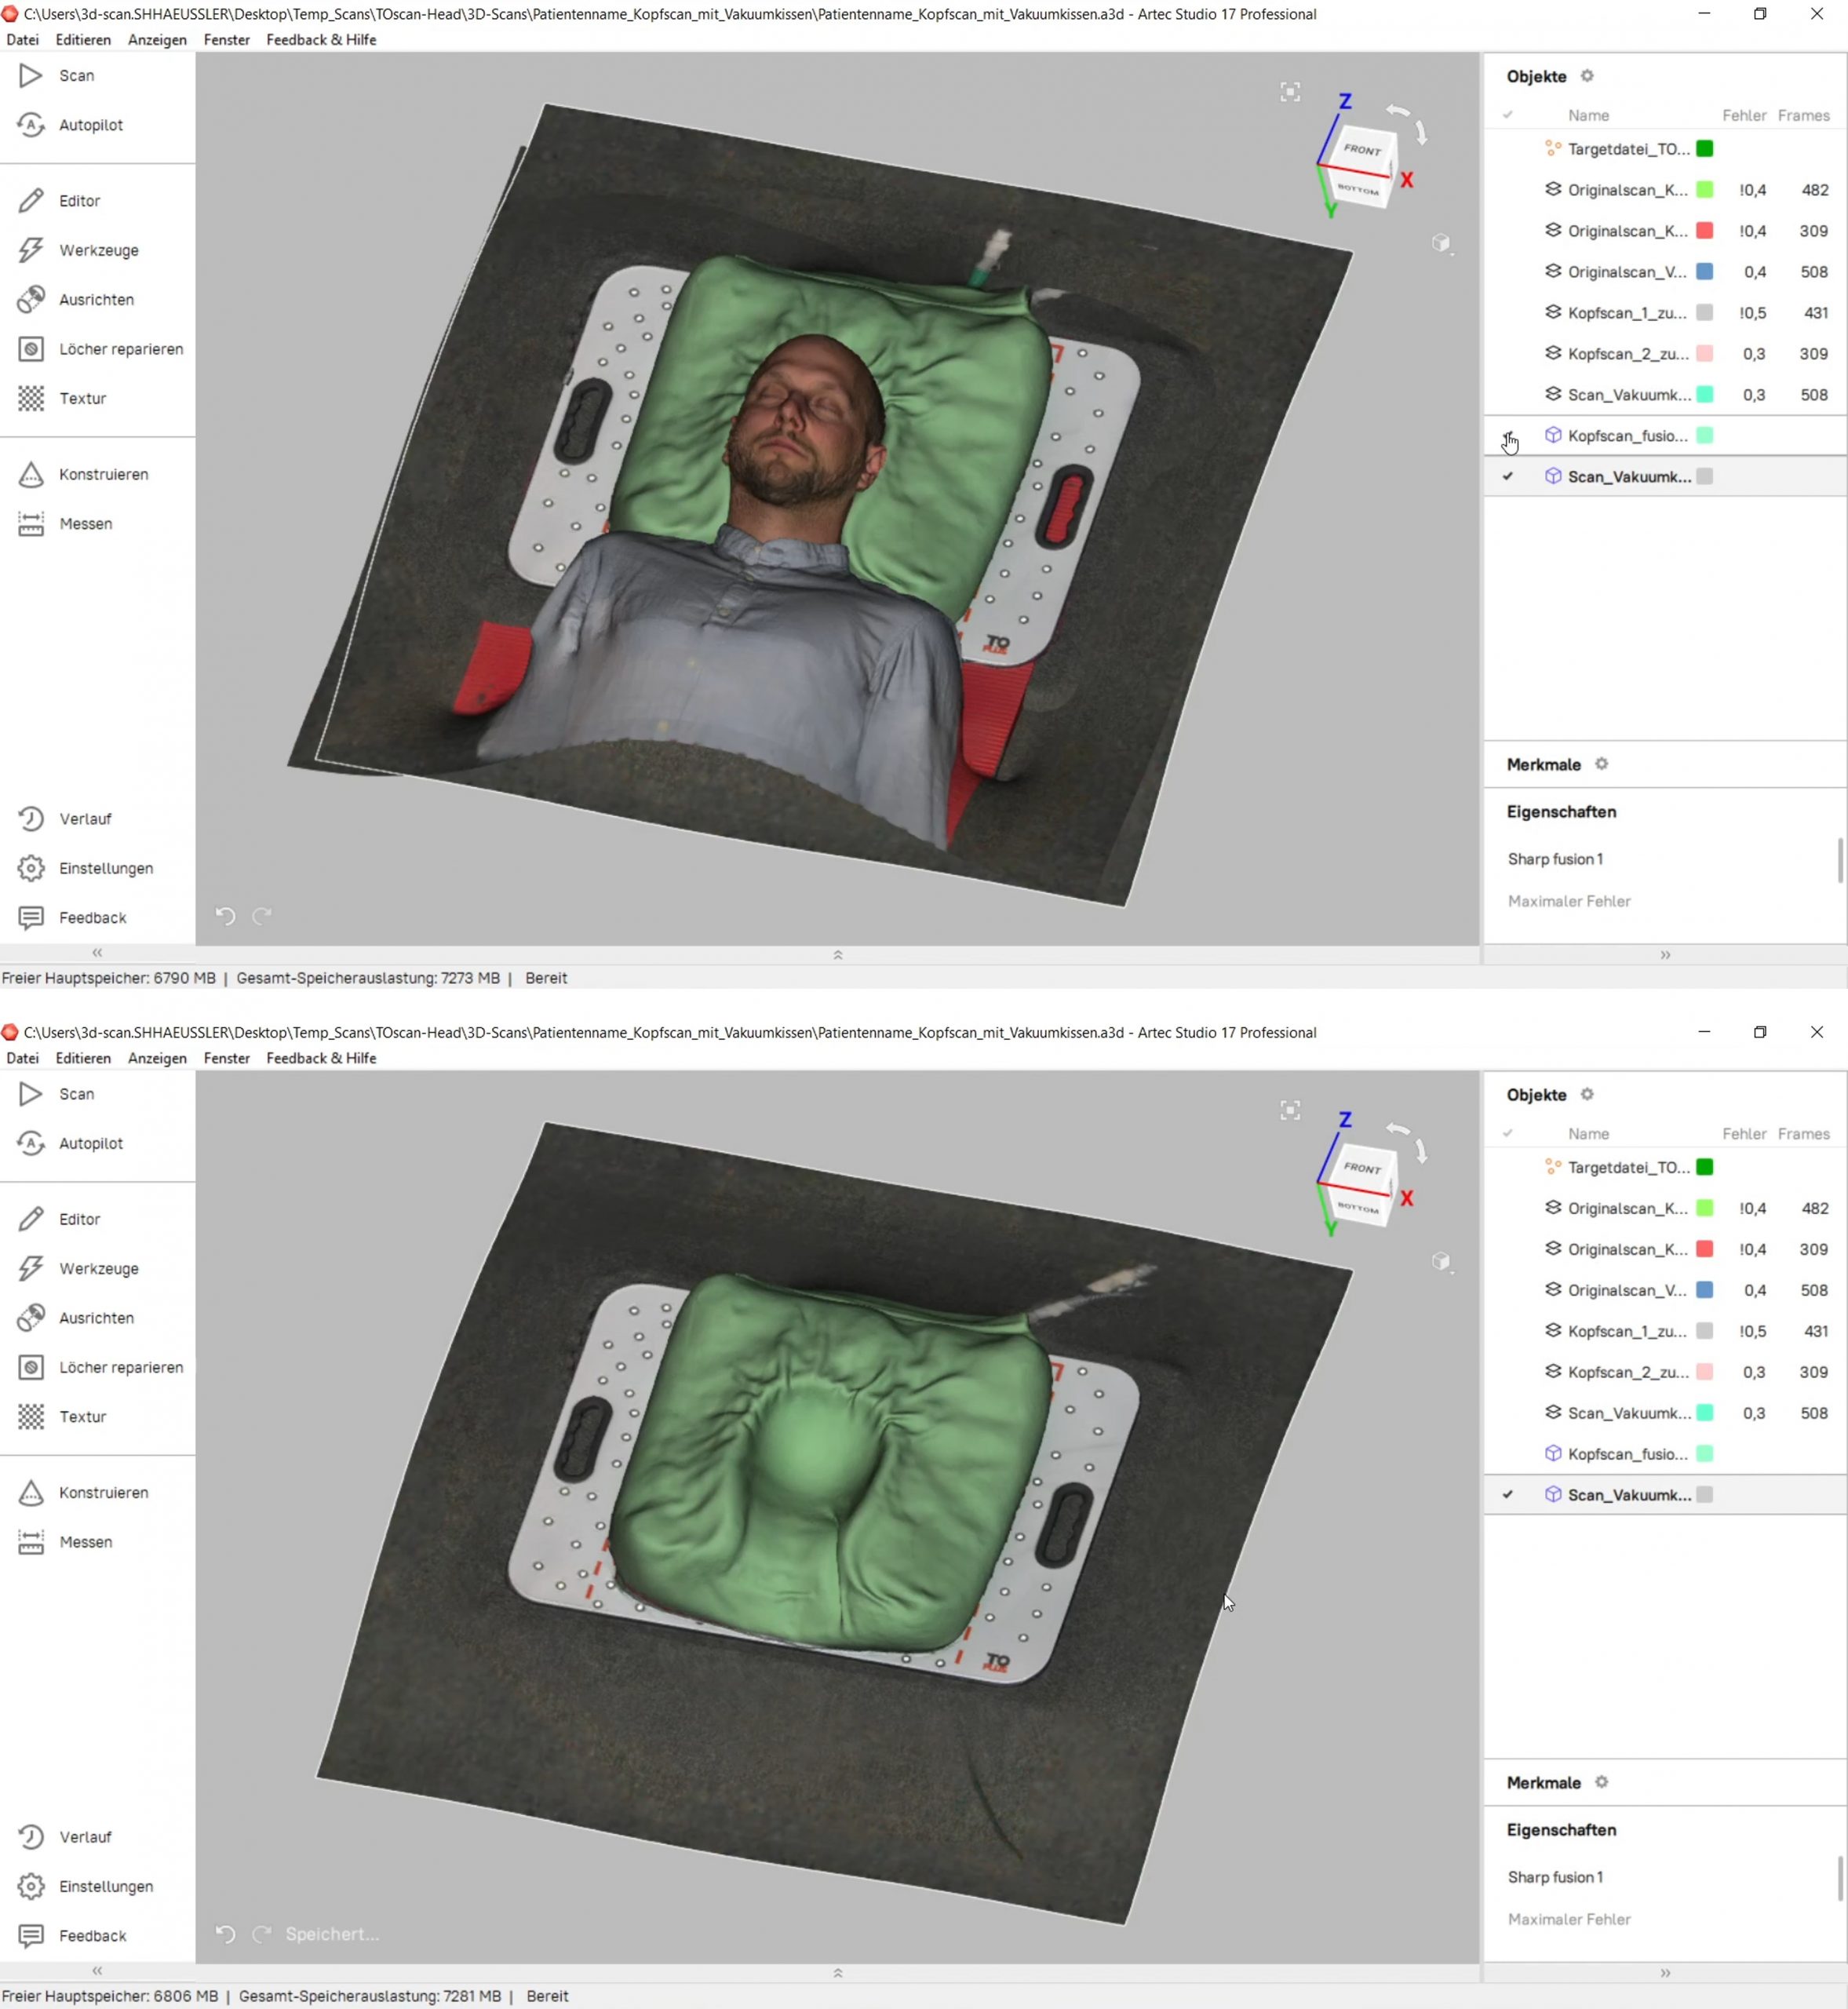The width and height of the screenshot is (1848, 2009).
Task: Open Einstellungen in the patient-head window
Action: [86, 868]
